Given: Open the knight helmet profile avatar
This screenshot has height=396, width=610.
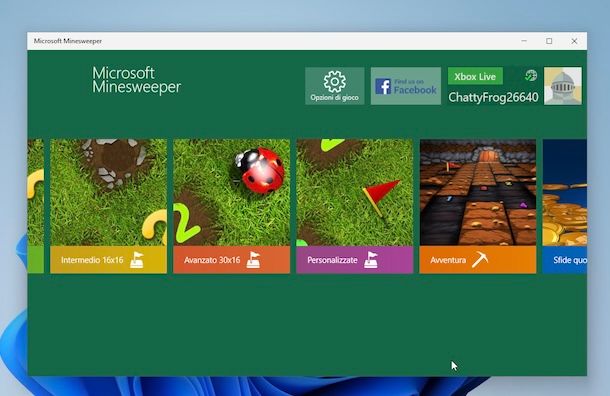Looking at the screenshot, I should [x=563, y=86].
